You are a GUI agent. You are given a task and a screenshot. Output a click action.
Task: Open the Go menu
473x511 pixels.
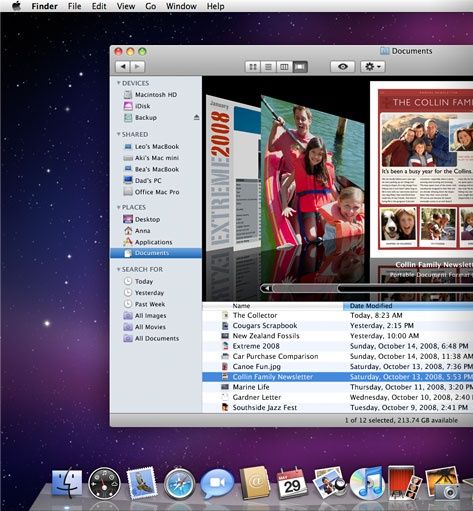pyautogui.click(x=151, y=6)
